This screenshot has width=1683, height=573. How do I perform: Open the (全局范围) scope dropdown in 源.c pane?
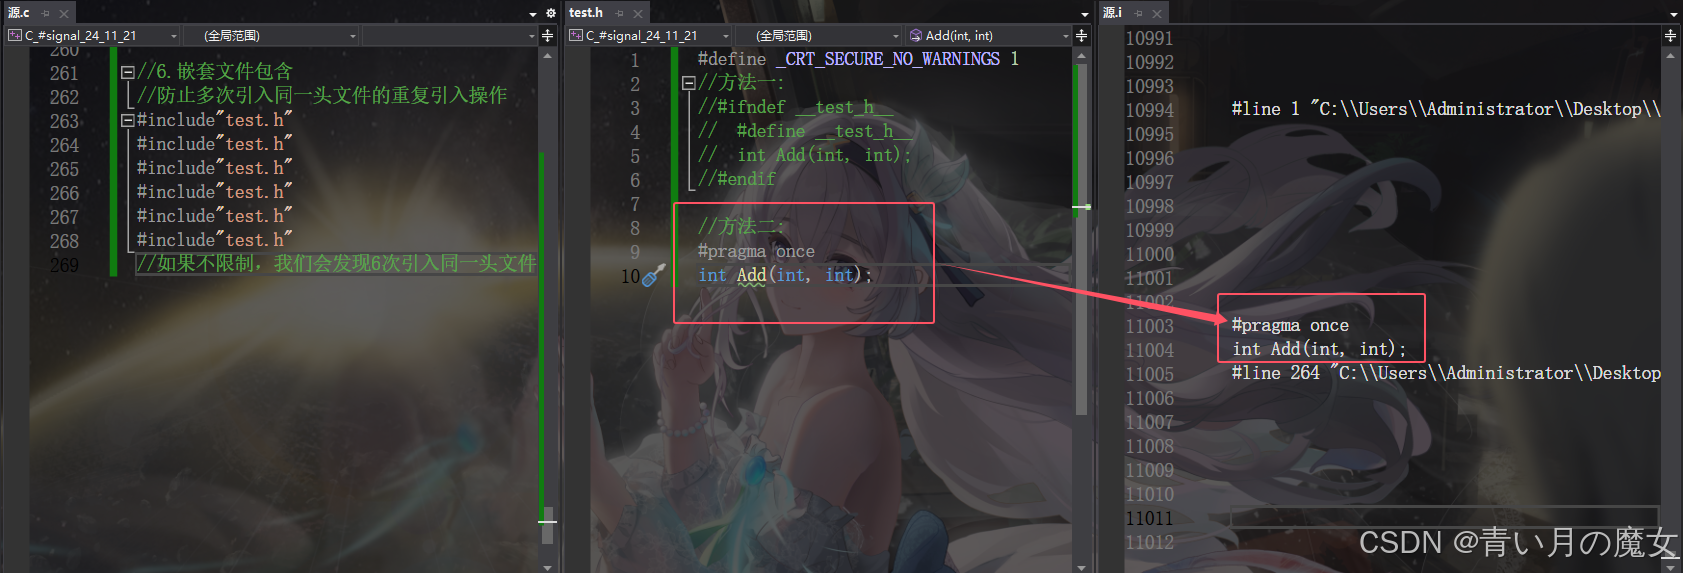click(270, 35)
